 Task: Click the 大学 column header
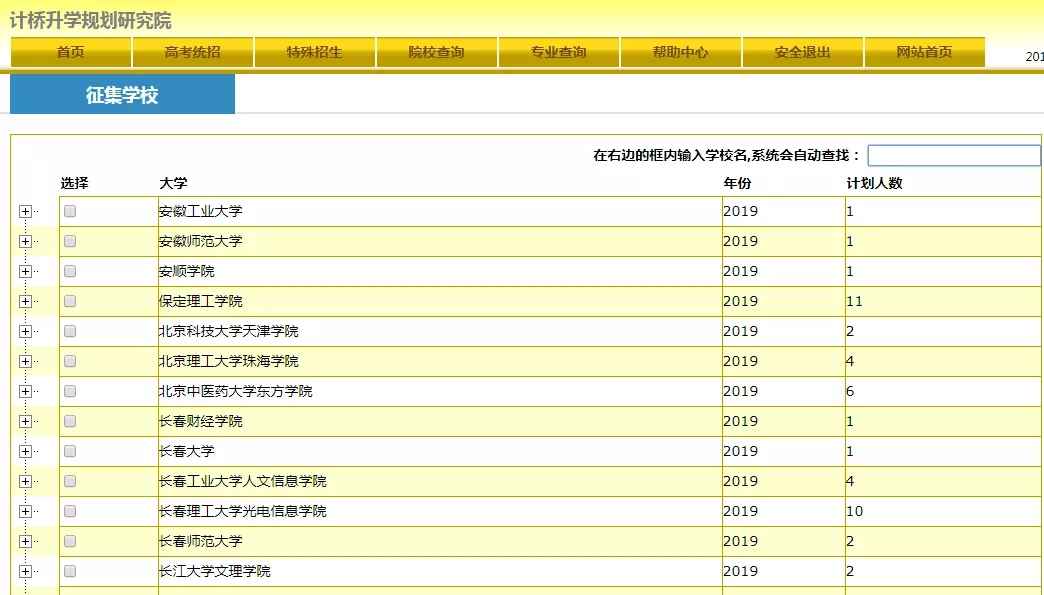173,183
